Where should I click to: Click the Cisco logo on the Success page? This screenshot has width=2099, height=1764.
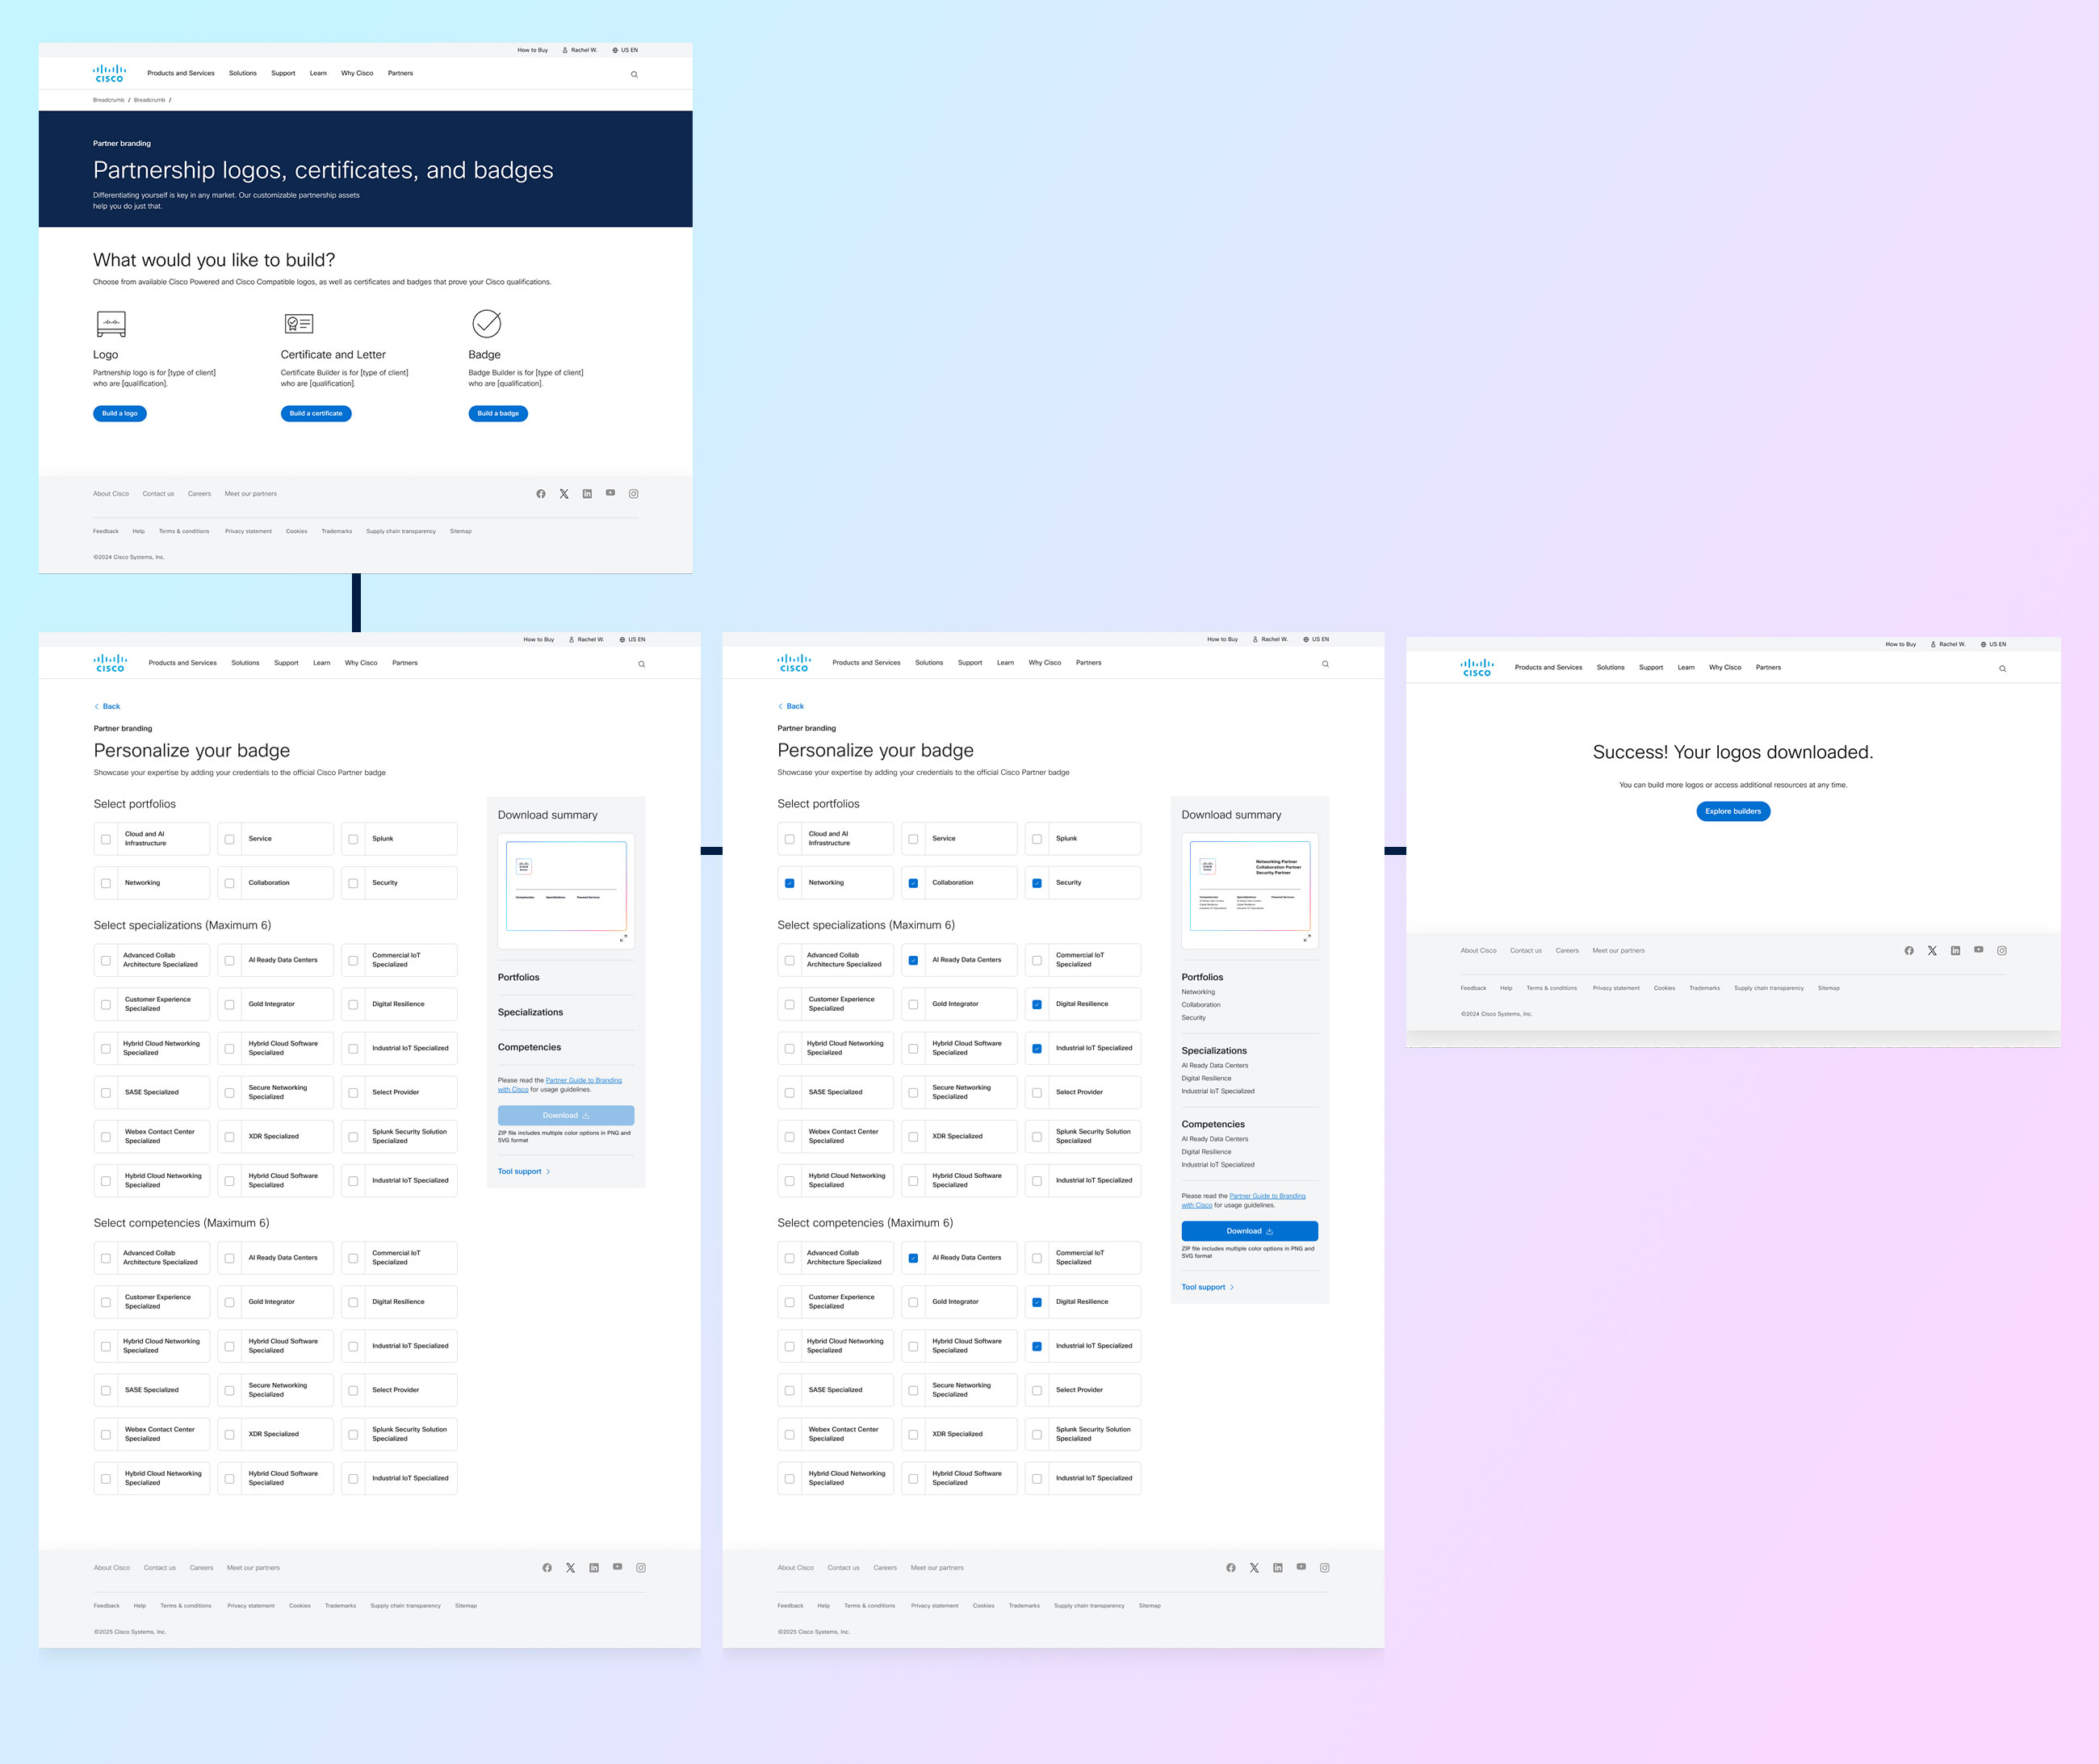[x=1476, y=668]
